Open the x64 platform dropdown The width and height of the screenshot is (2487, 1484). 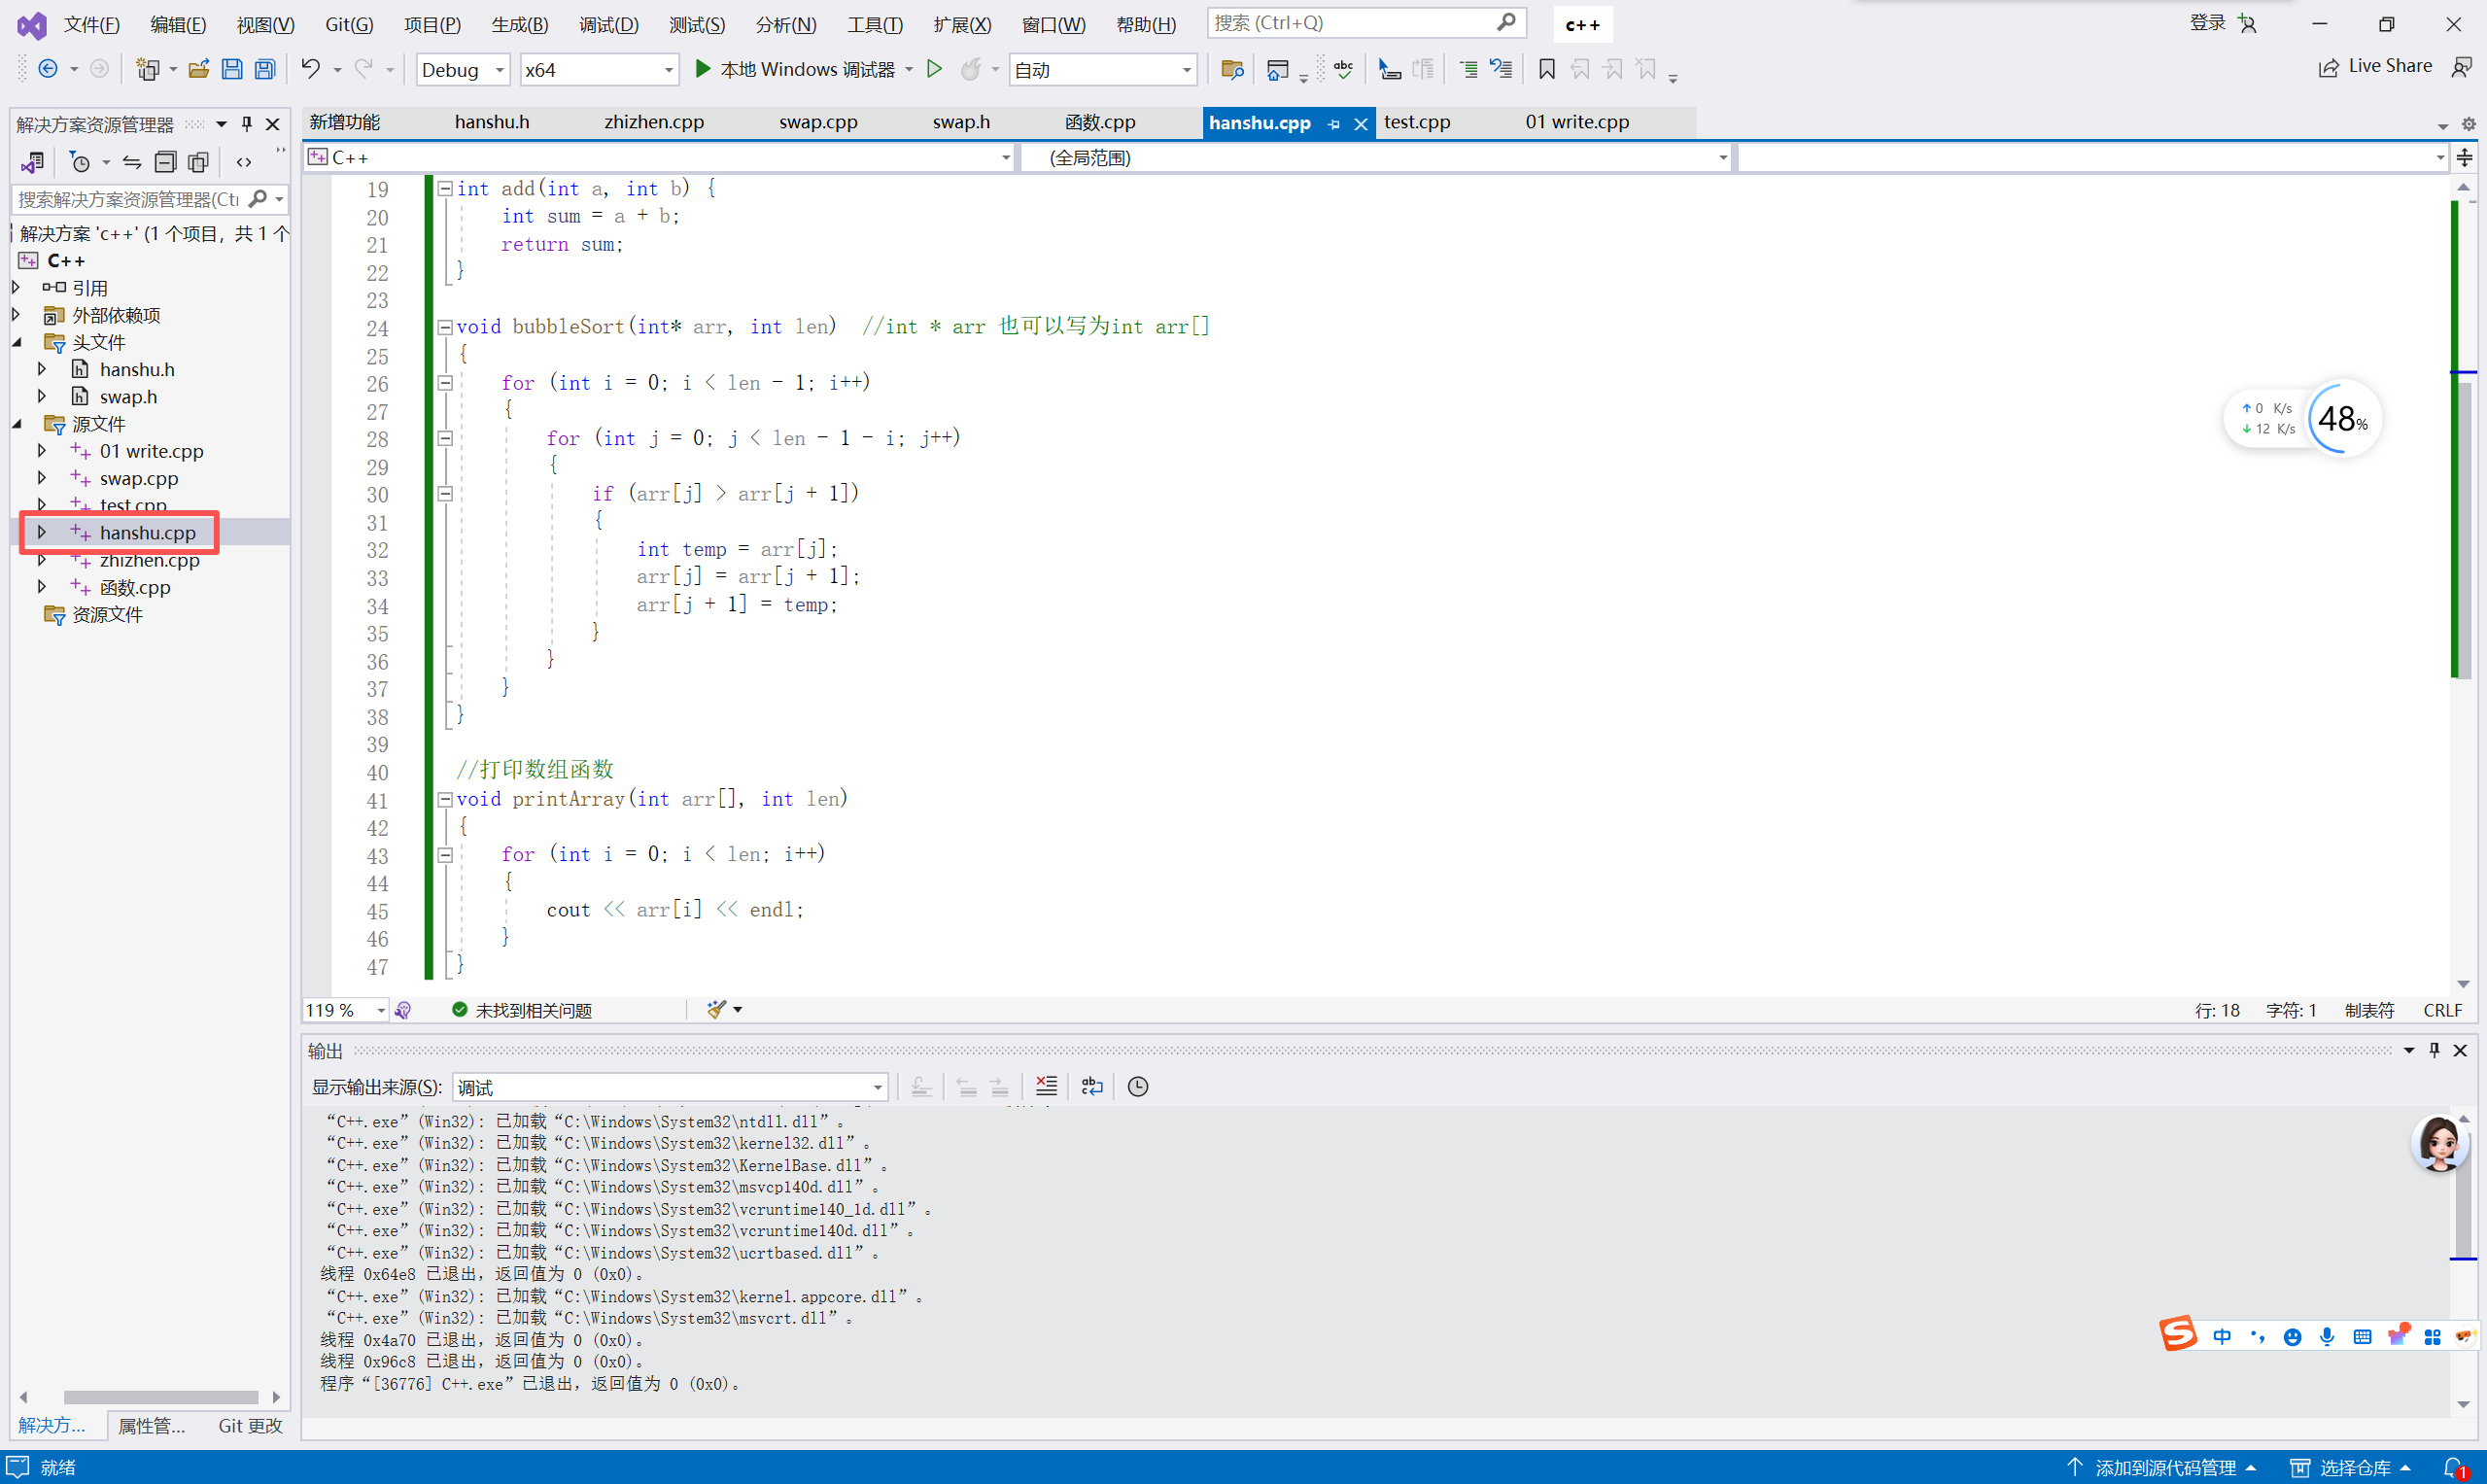[x=668, y=70]
